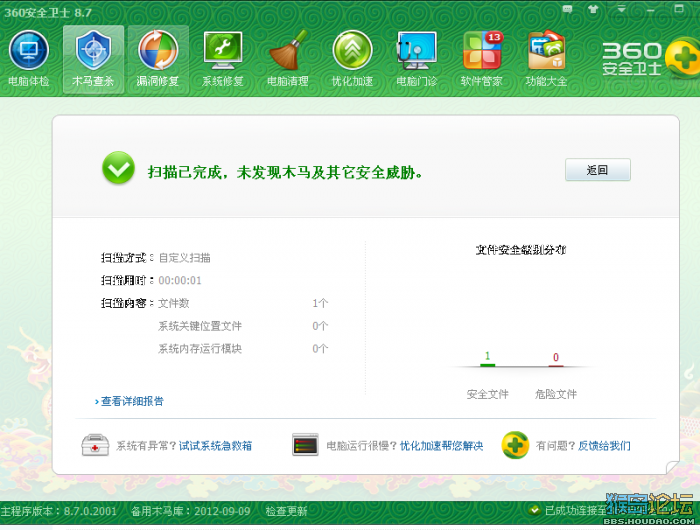Click the 360安全卫士 logo
The height and width of the screenshot is (530, 700).
650,58
